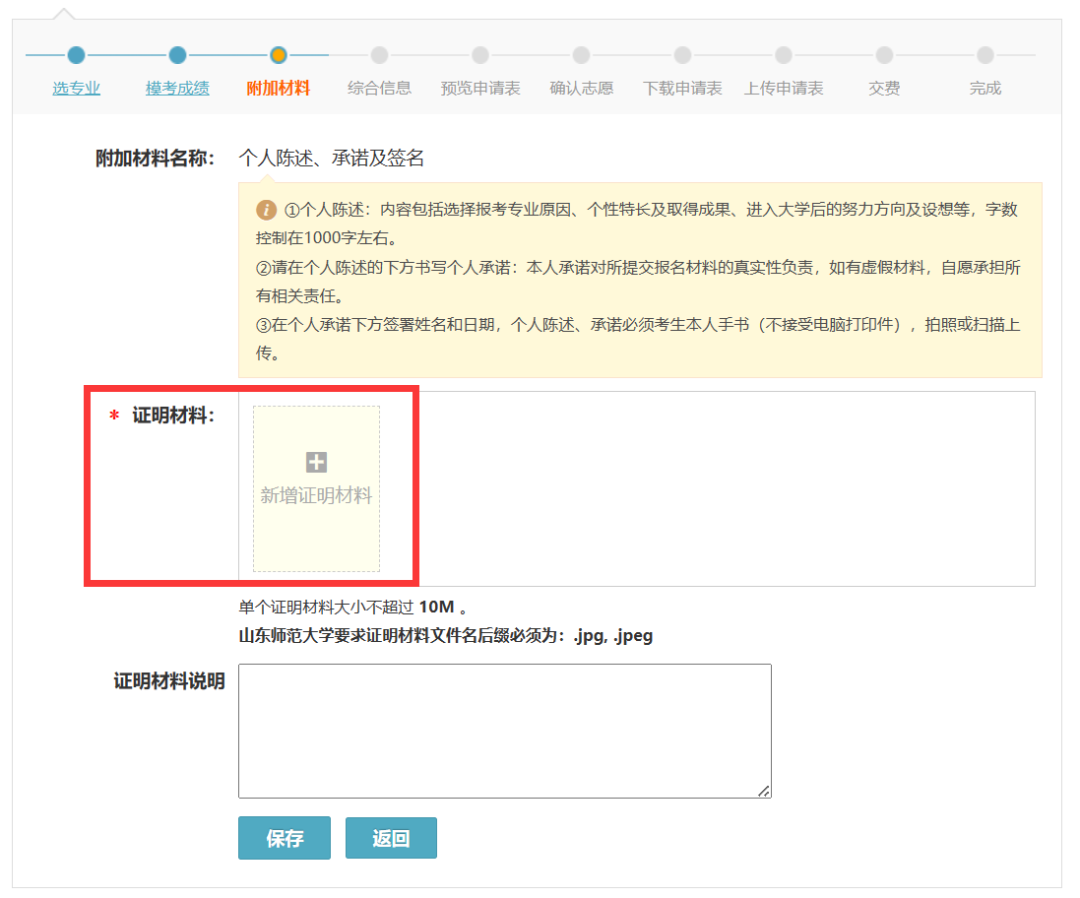Click the grey dot above 上传申请表

tap(783, 55)
